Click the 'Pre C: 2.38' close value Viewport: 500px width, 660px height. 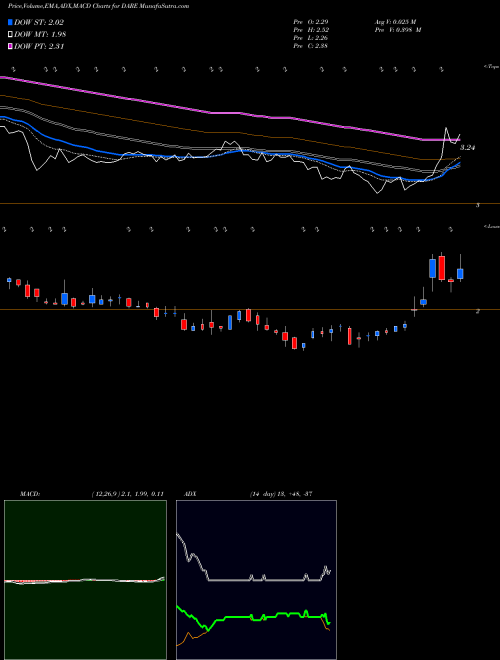point(311,46)
